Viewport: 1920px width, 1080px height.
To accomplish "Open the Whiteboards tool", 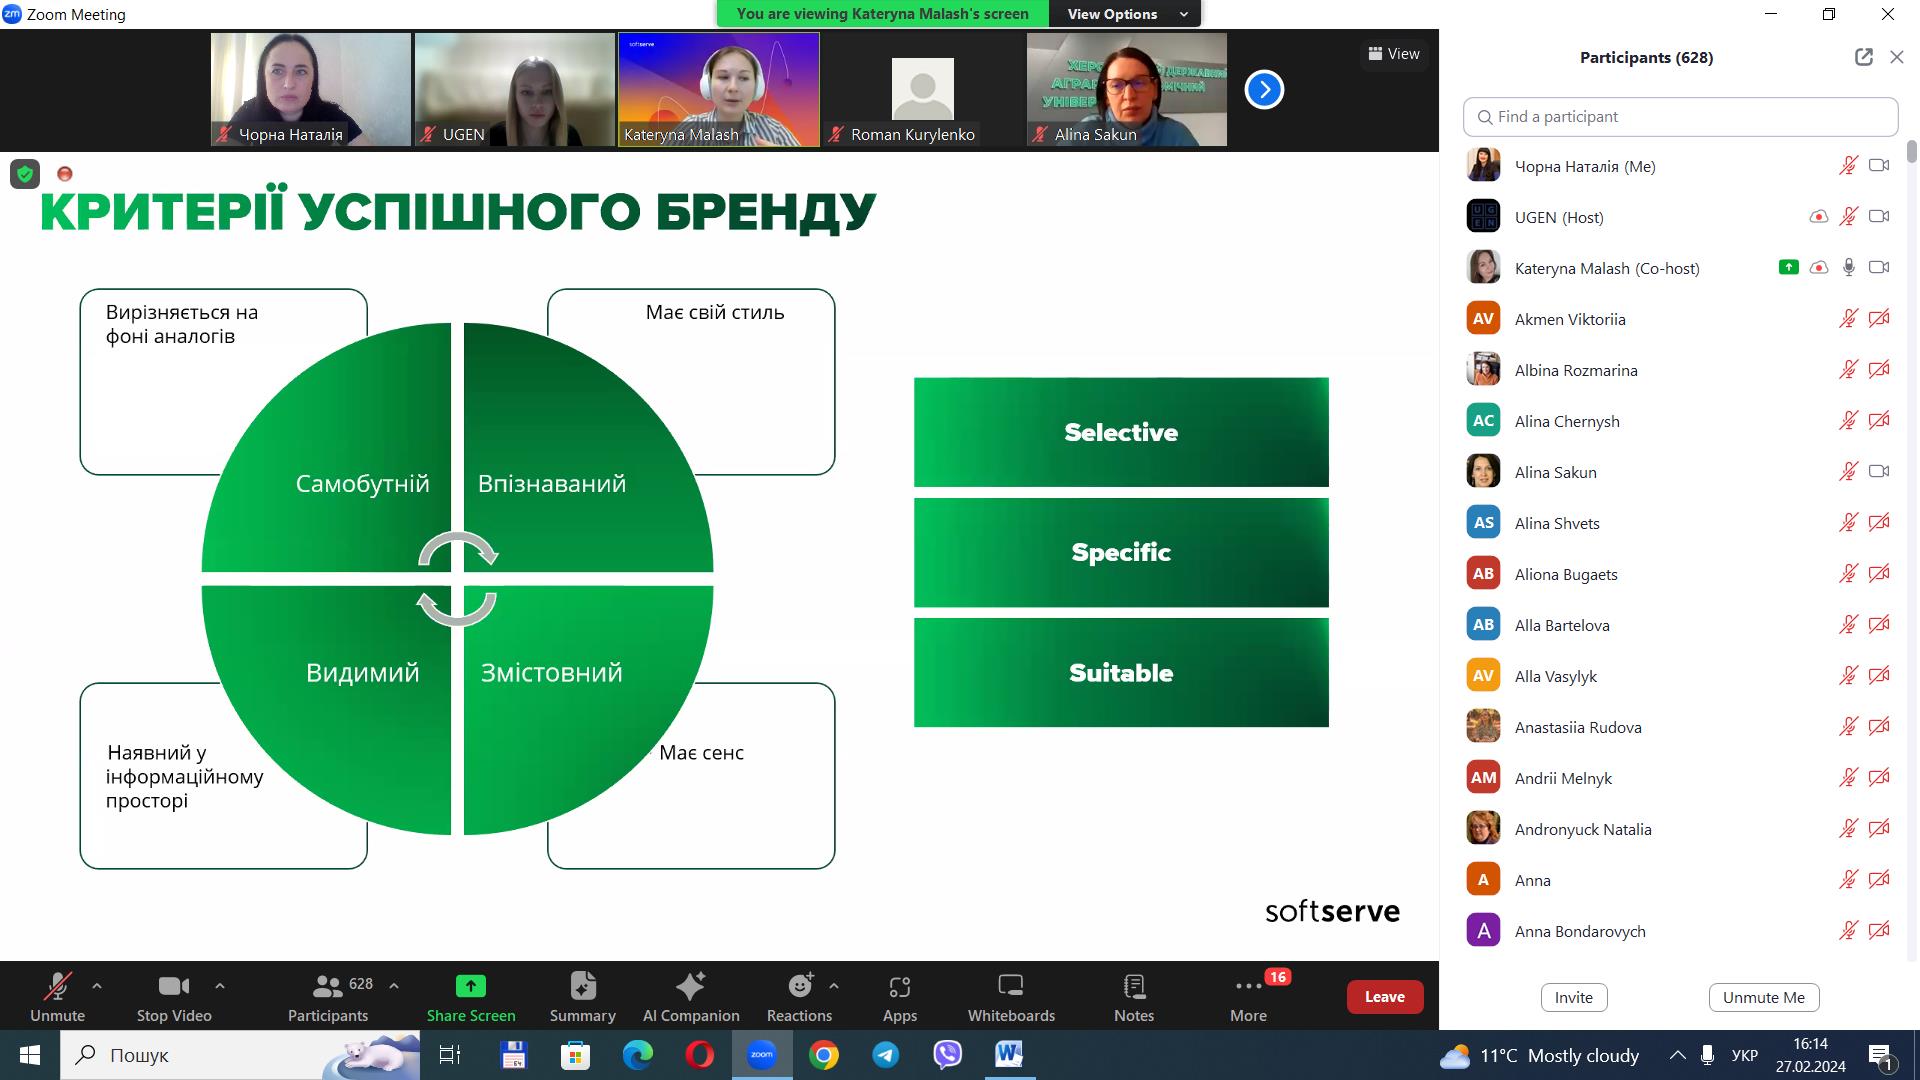I will (1011, 997).
